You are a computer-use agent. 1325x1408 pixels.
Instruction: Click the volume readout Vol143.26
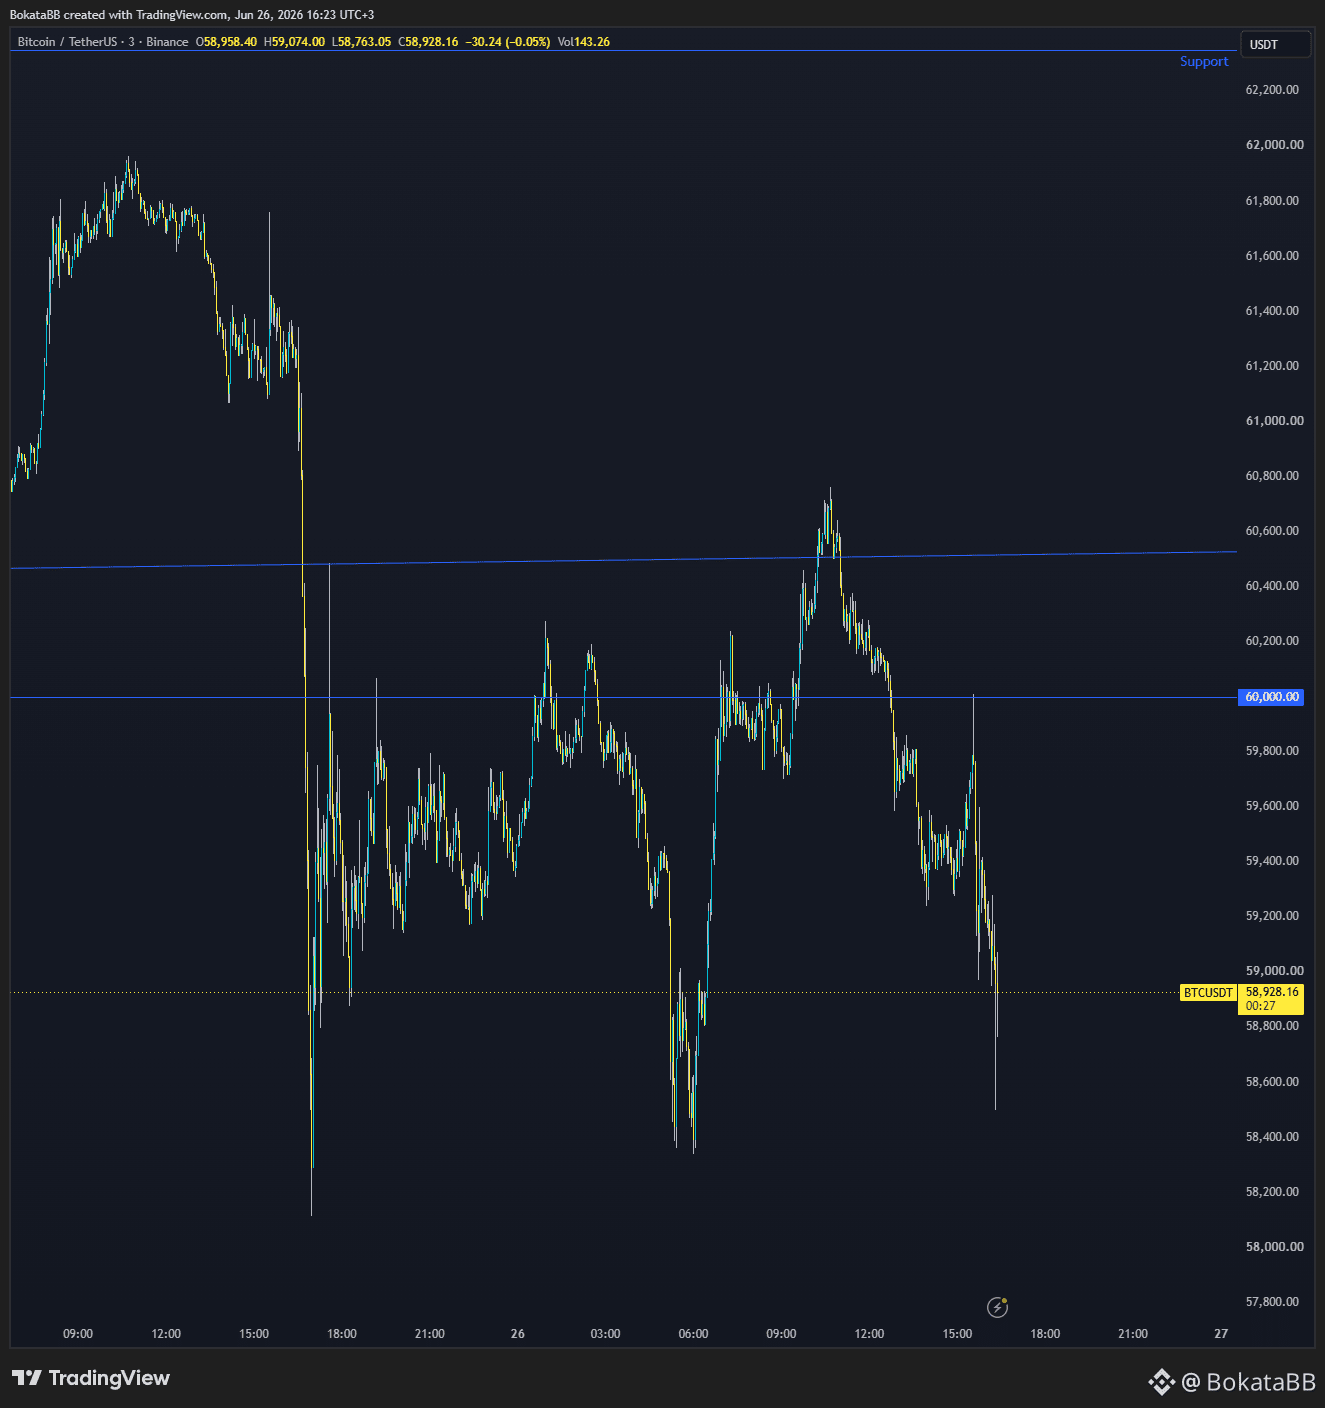click(x=584, y=42)
